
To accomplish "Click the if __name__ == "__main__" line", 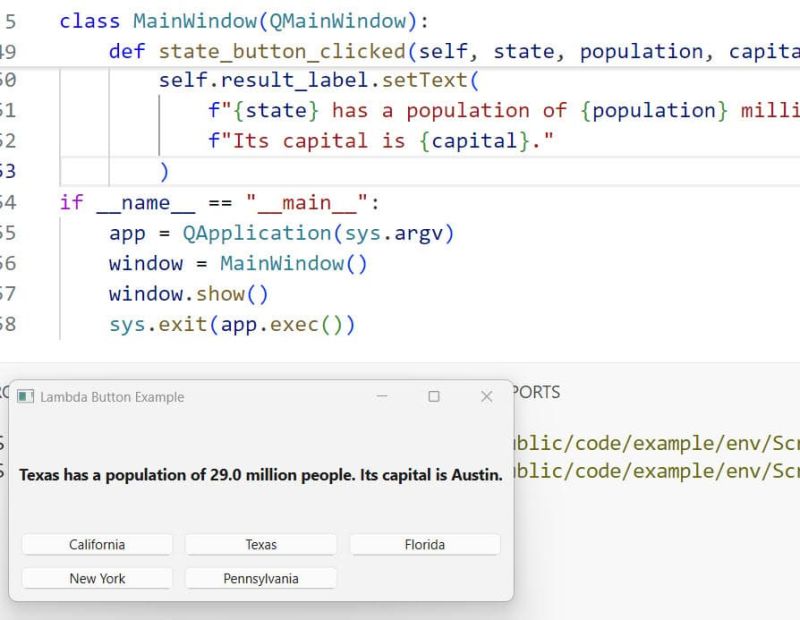I will click(x=220, y=203).
